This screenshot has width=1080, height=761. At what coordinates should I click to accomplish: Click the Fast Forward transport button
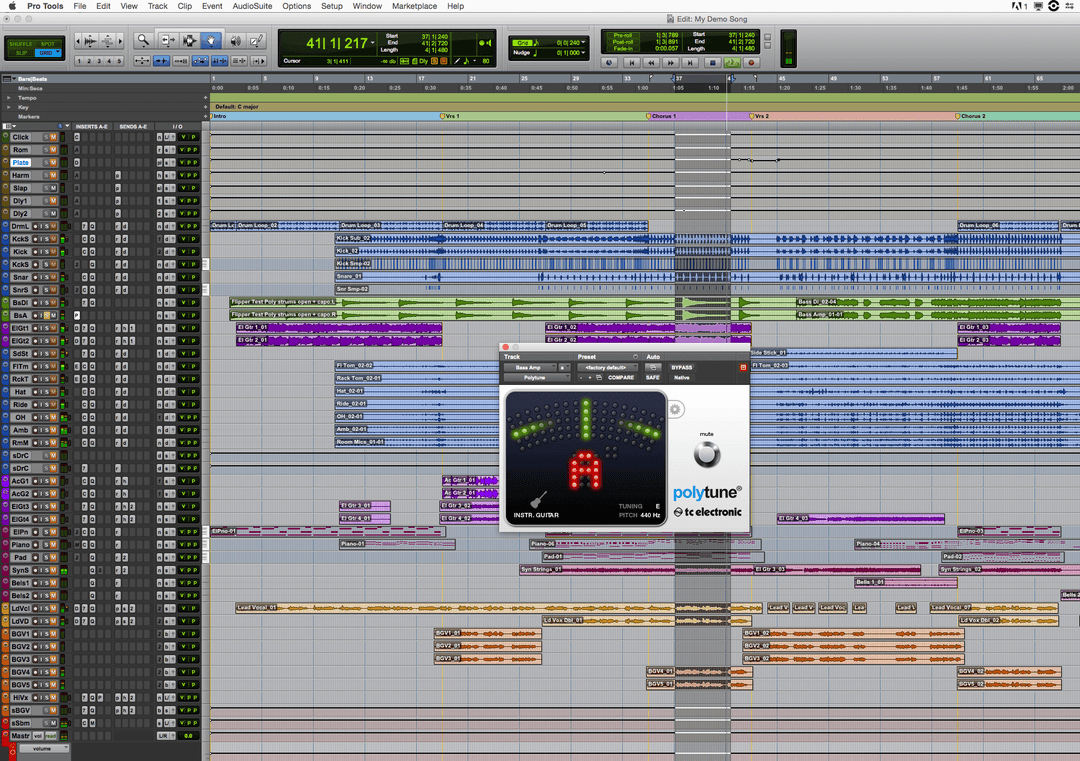[x=670, y=63]
